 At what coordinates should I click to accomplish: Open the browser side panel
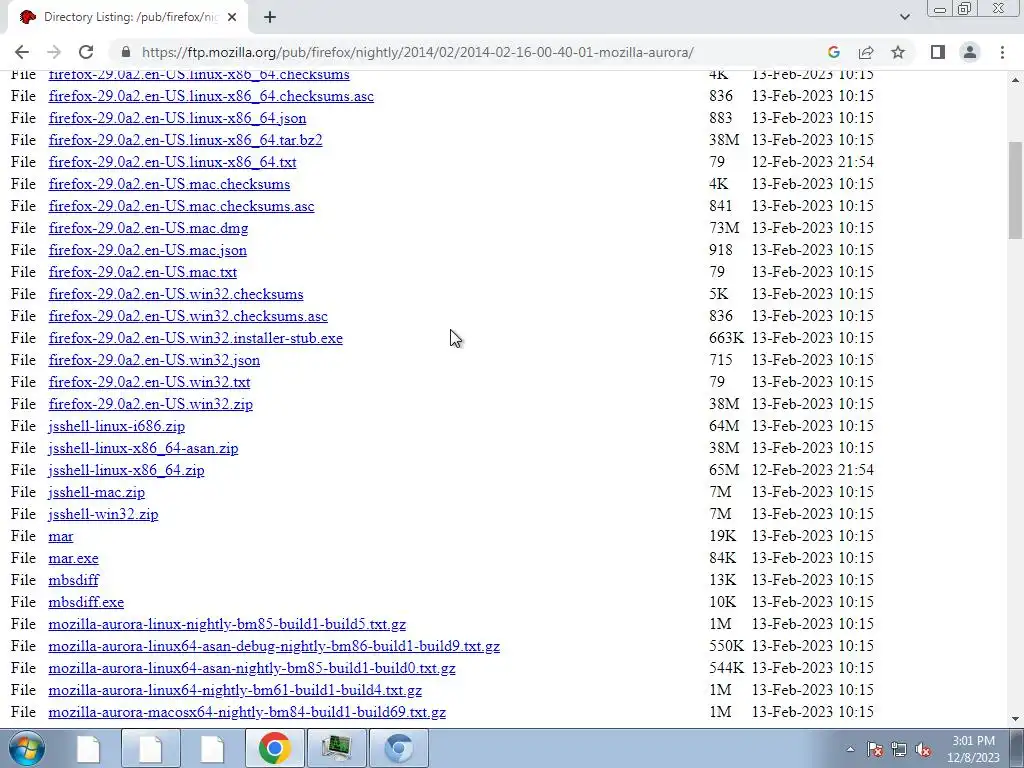click(x=938, y=52)
